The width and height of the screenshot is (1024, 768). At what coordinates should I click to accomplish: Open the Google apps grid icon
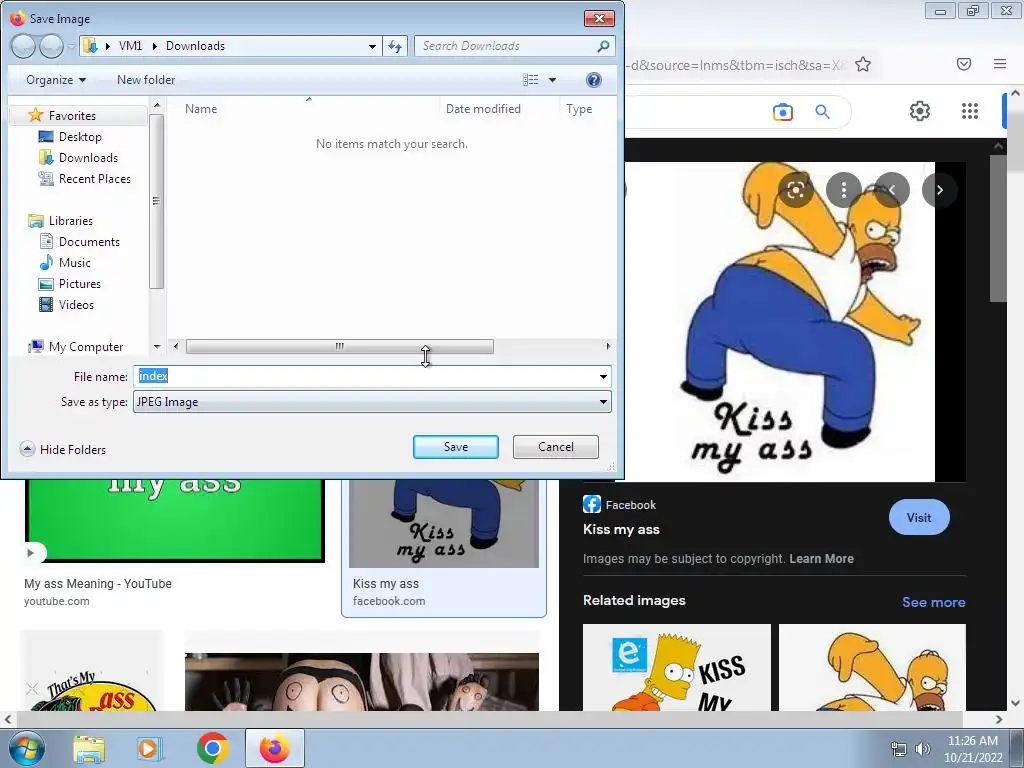[970, 111]
